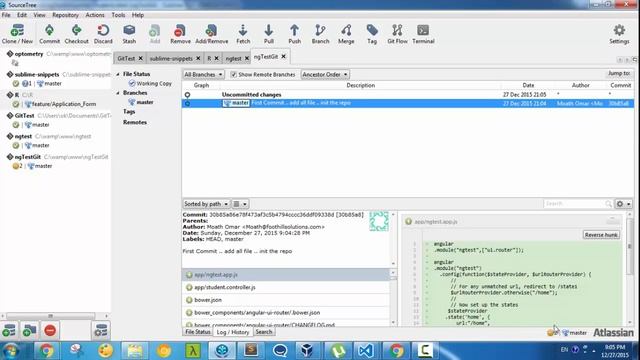Click the Jump to: button

[x=619, y=73]
